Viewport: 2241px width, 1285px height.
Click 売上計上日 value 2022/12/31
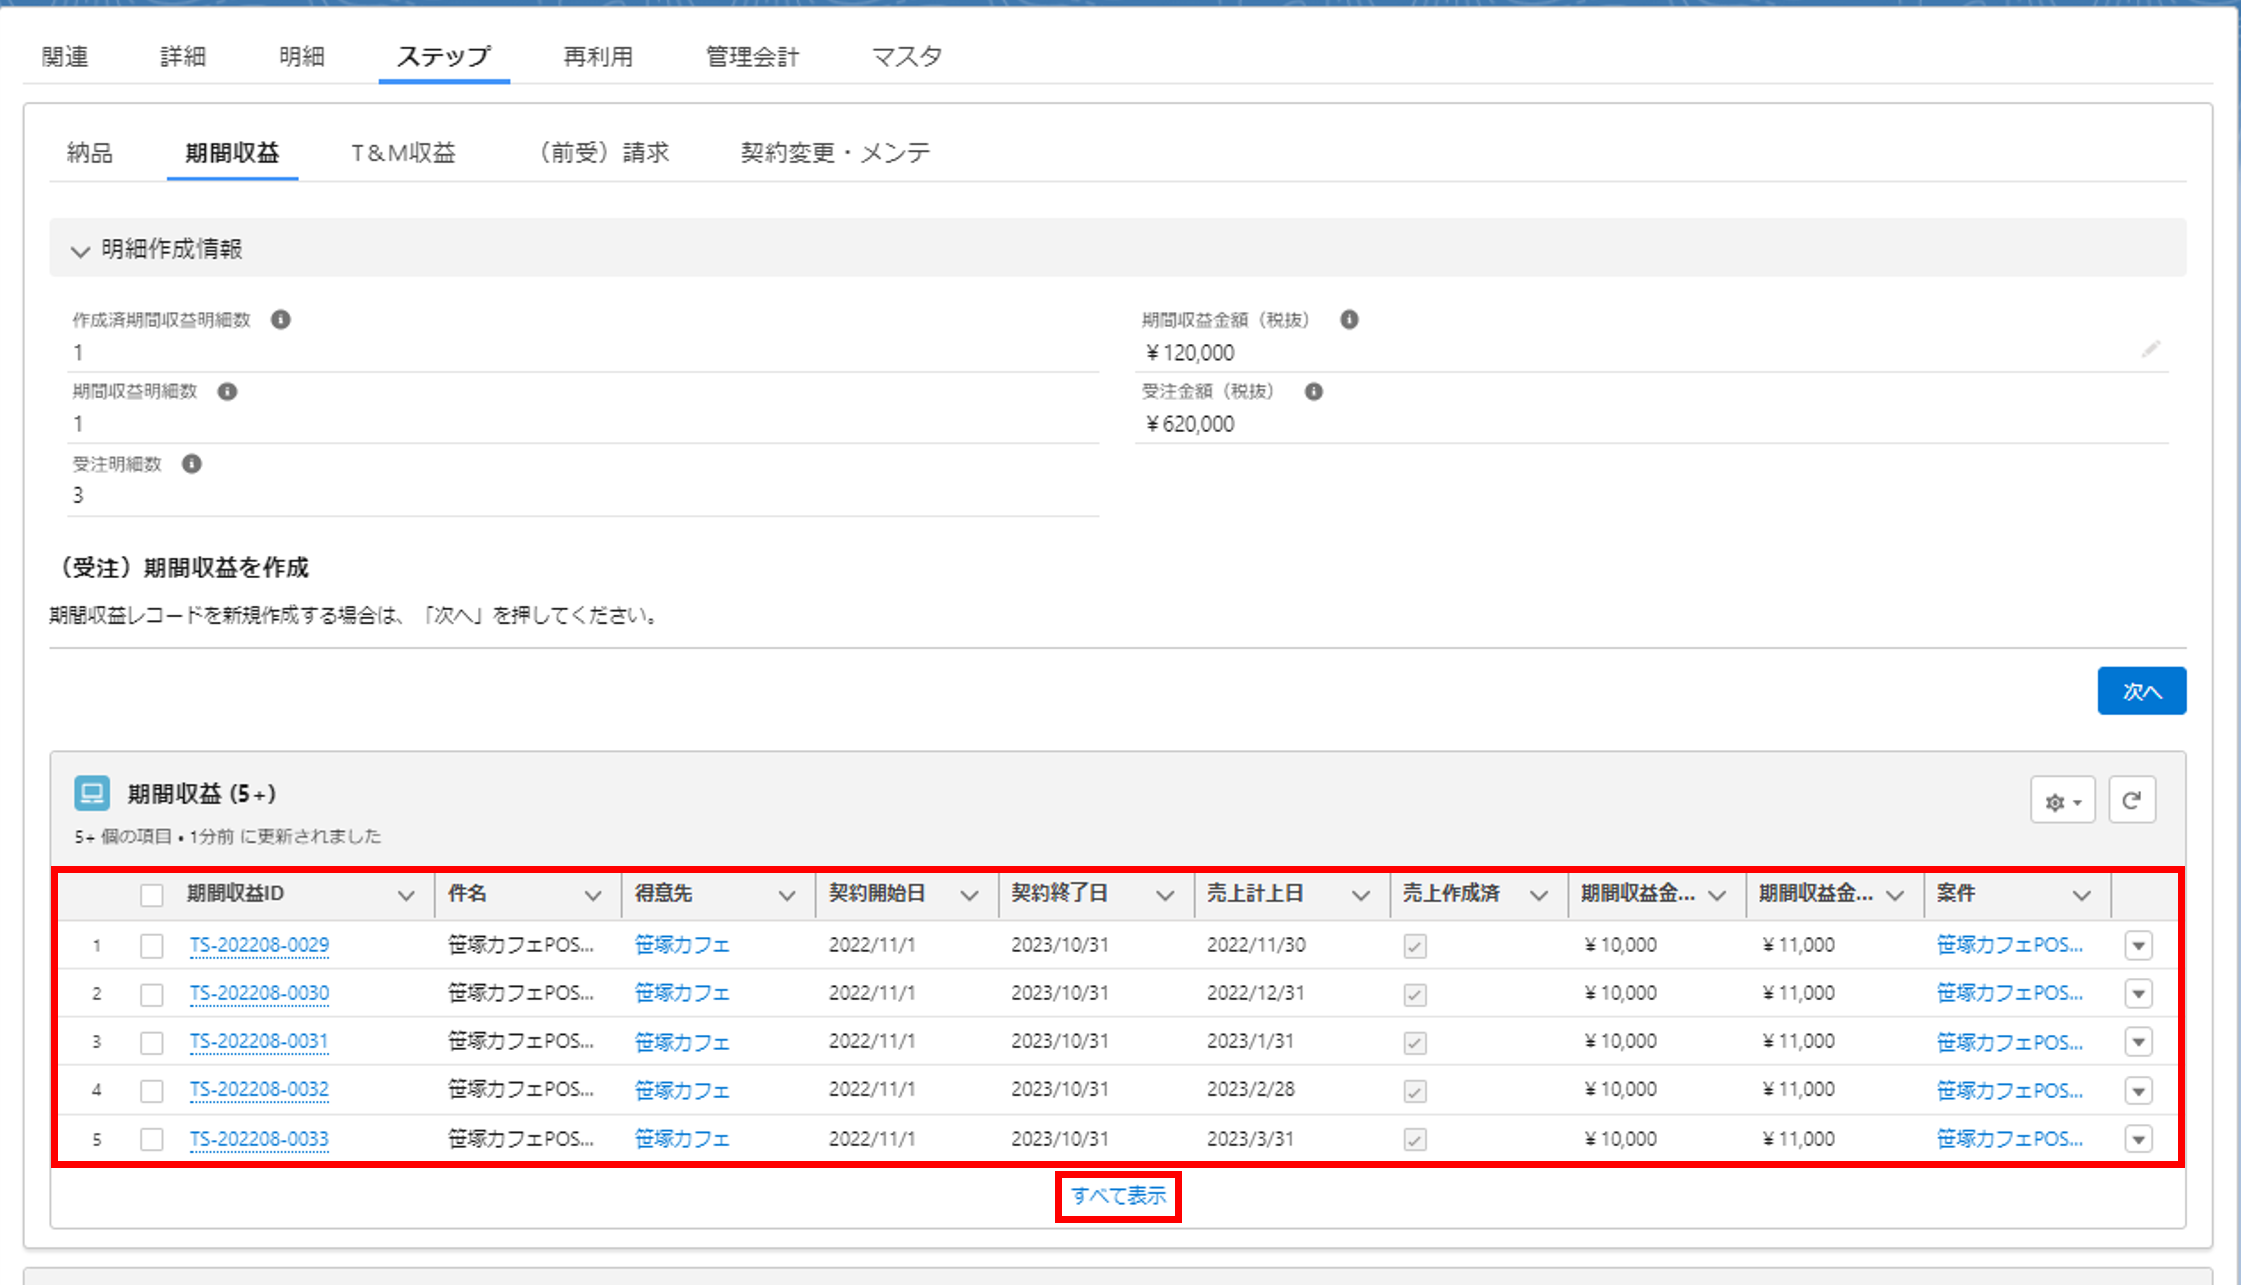coord(1256,993)
